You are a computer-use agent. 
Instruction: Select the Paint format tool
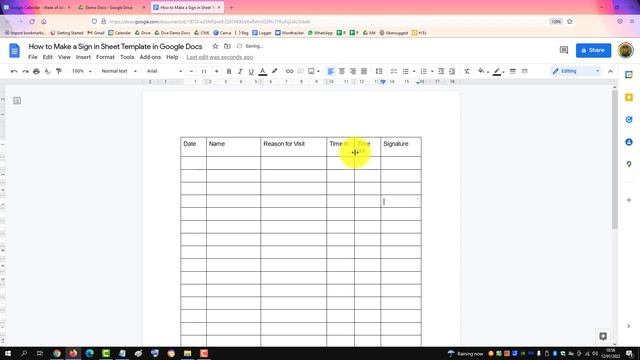click(x=59, y=71)
